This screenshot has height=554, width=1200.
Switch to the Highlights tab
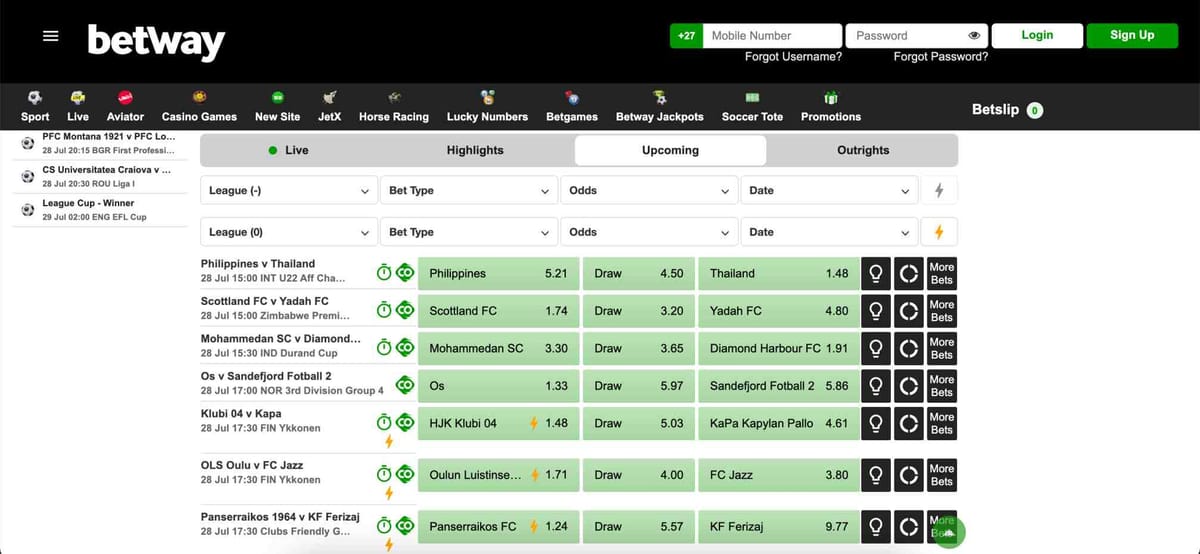[475, 150]
